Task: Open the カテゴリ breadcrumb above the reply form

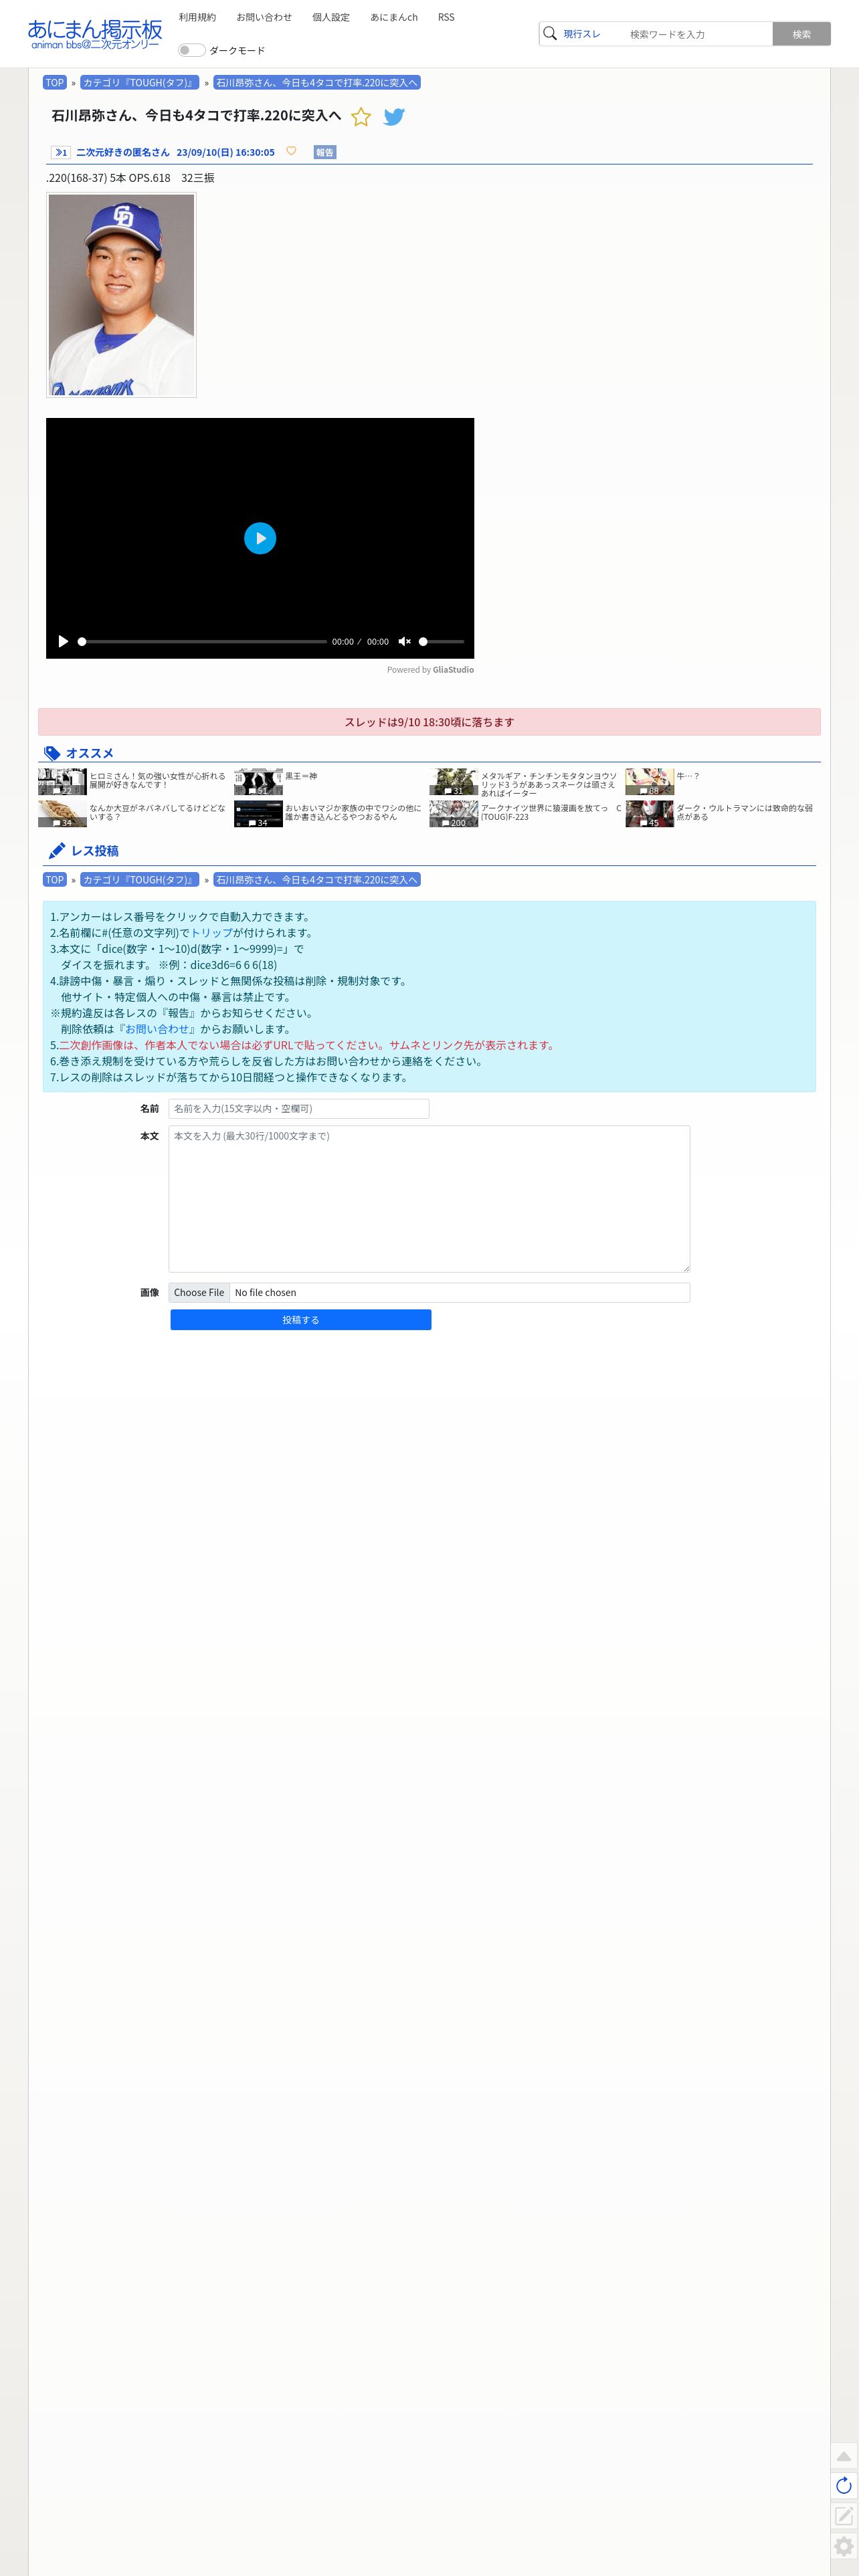Action: click(139, 880)
